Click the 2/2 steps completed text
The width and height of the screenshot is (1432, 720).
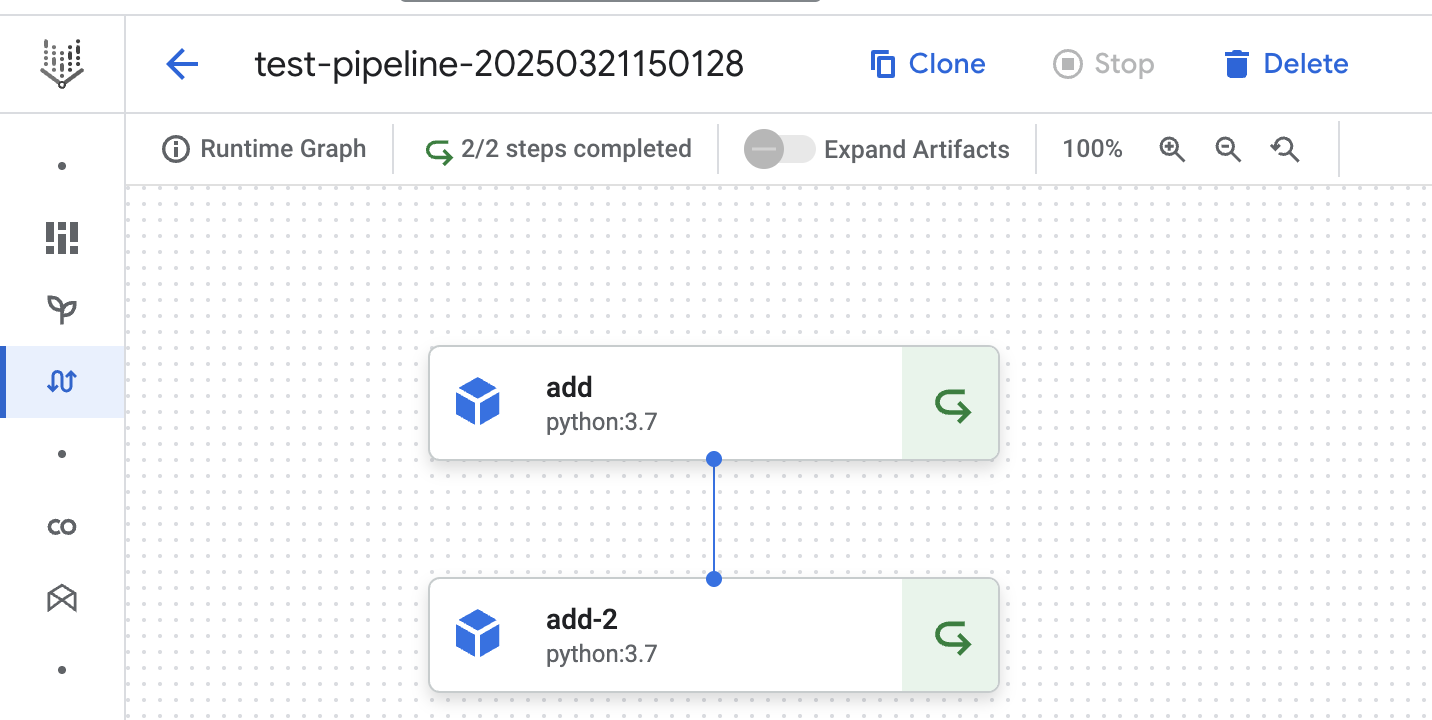[576, 150]
